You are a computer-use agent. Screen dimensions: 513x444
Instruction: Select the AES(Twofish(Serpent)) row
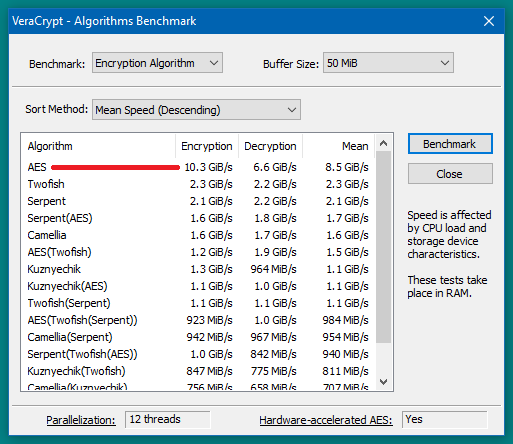[x=198, y=320]
